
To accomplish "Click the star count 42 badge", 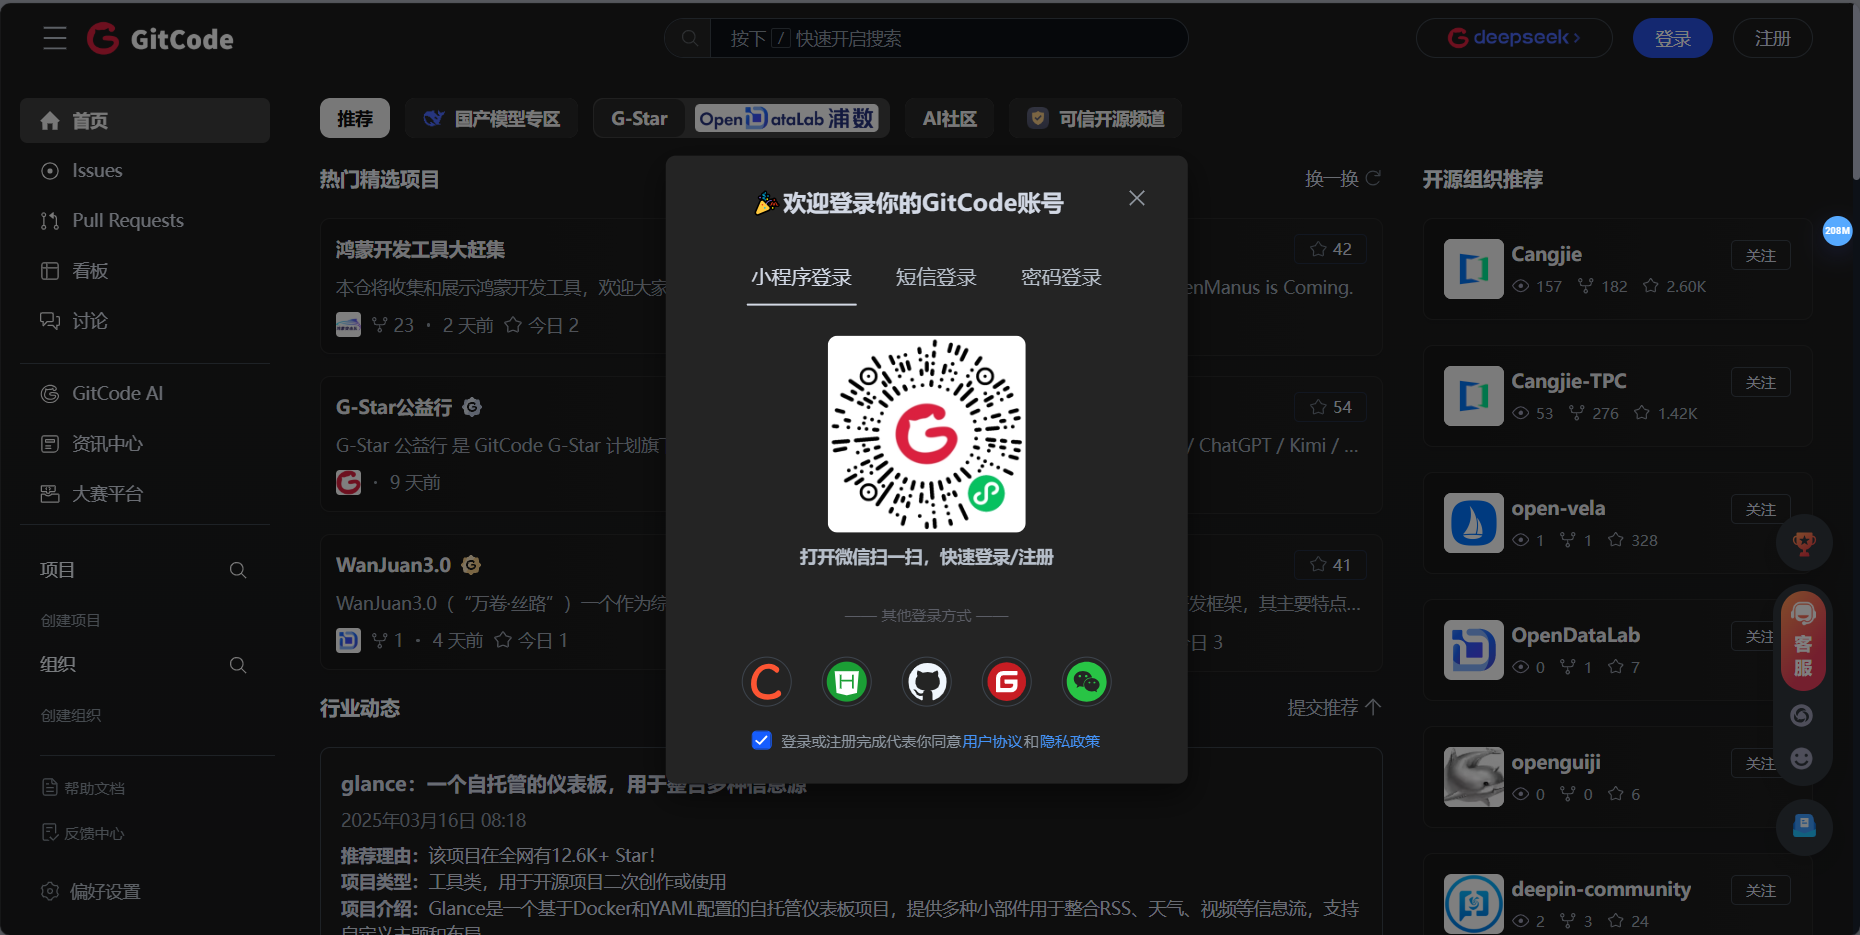I will 1330,249.
